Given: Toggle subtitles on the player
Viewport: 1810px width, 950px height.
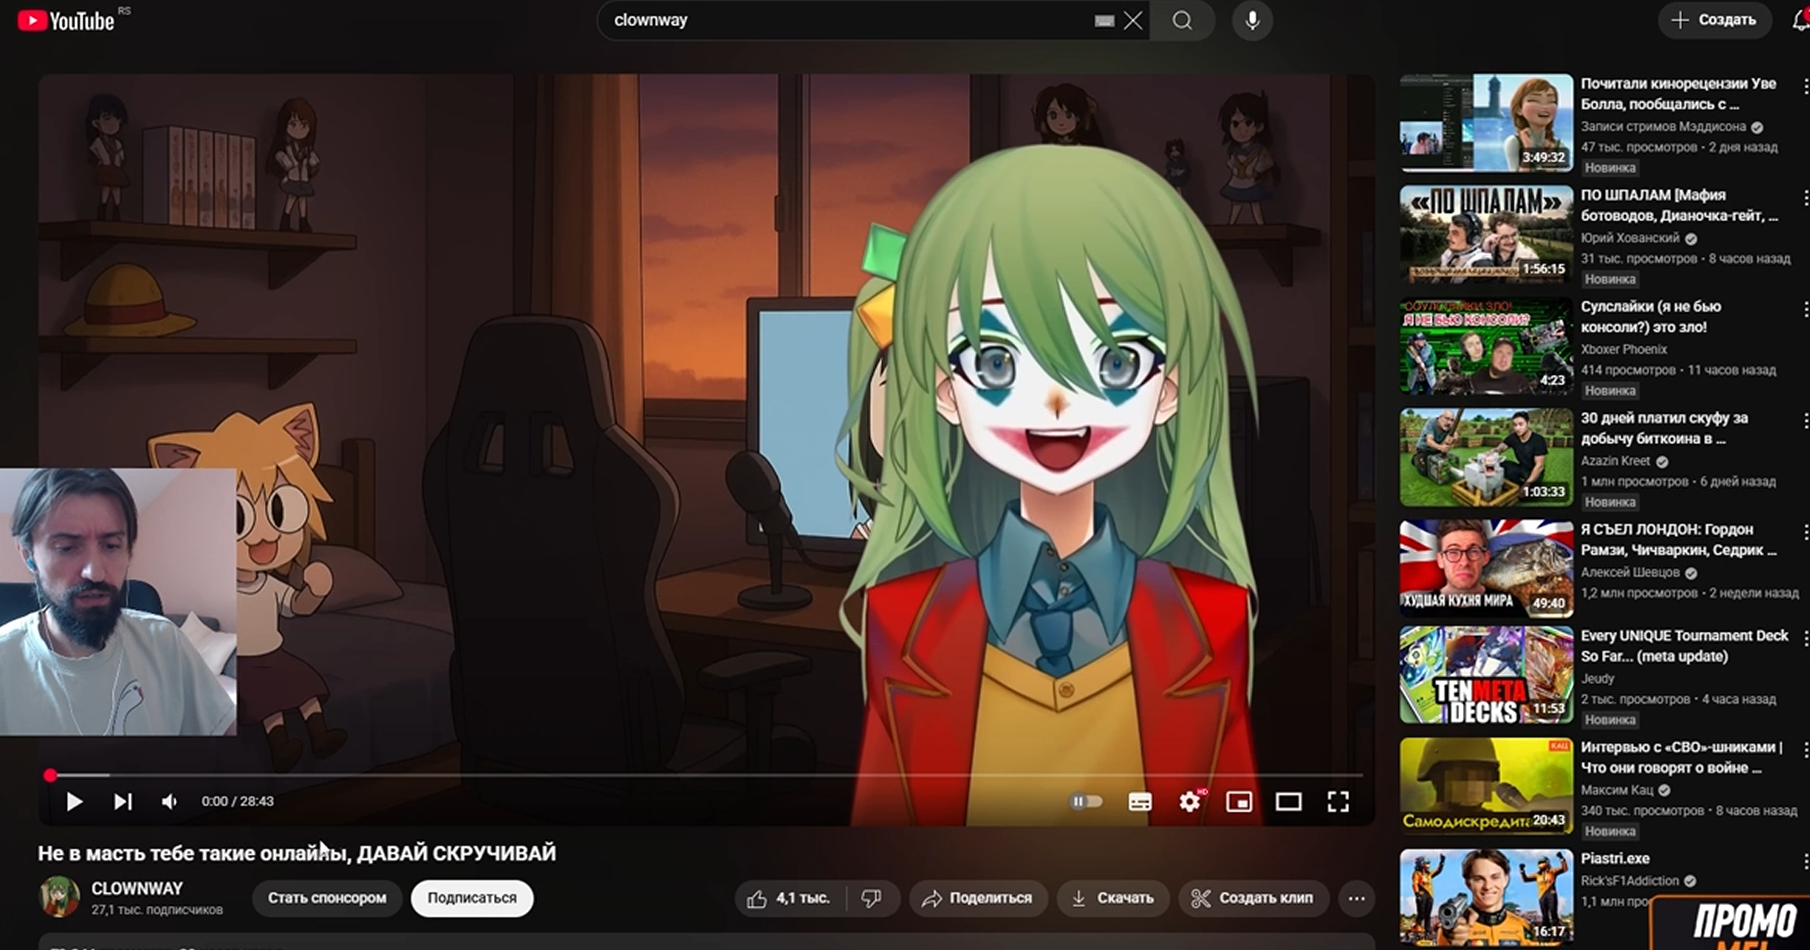Looking at the screenshot, I should tap(1140, 801).
